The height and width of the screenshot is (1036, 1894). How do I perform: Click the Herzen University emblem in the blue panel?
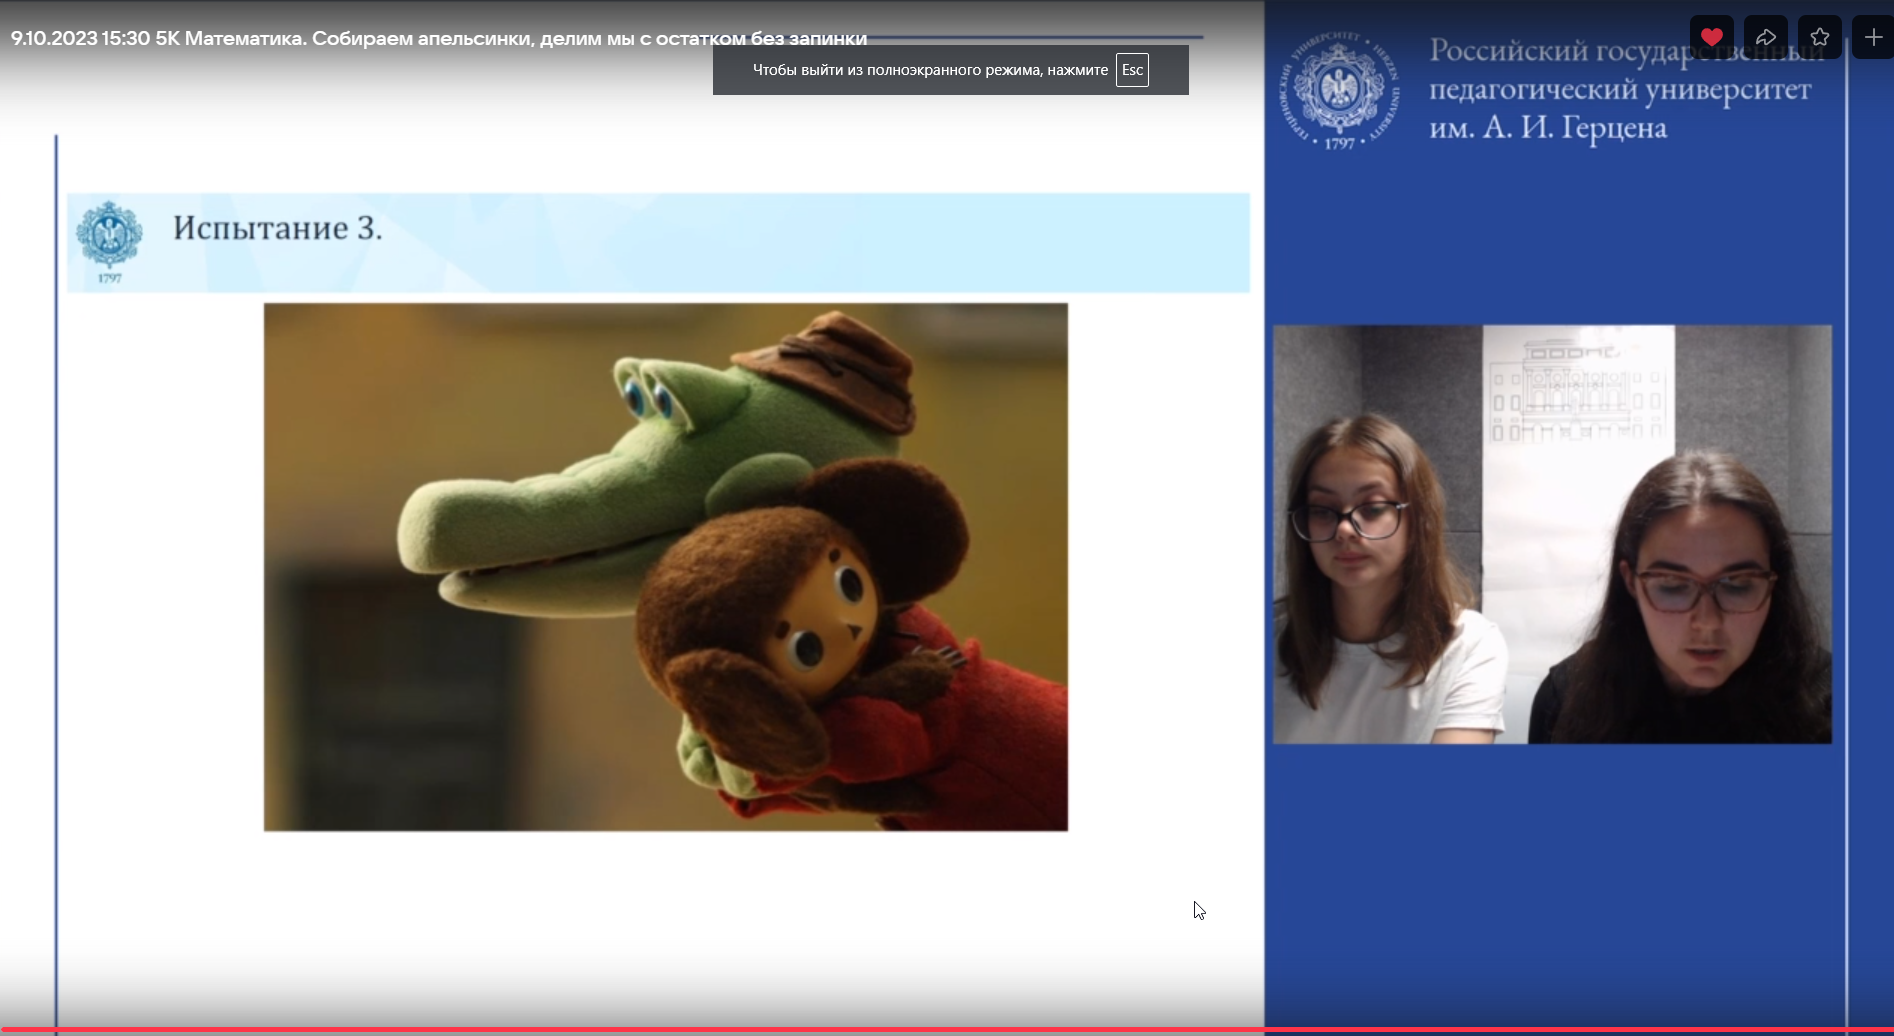click(1340, 91)
